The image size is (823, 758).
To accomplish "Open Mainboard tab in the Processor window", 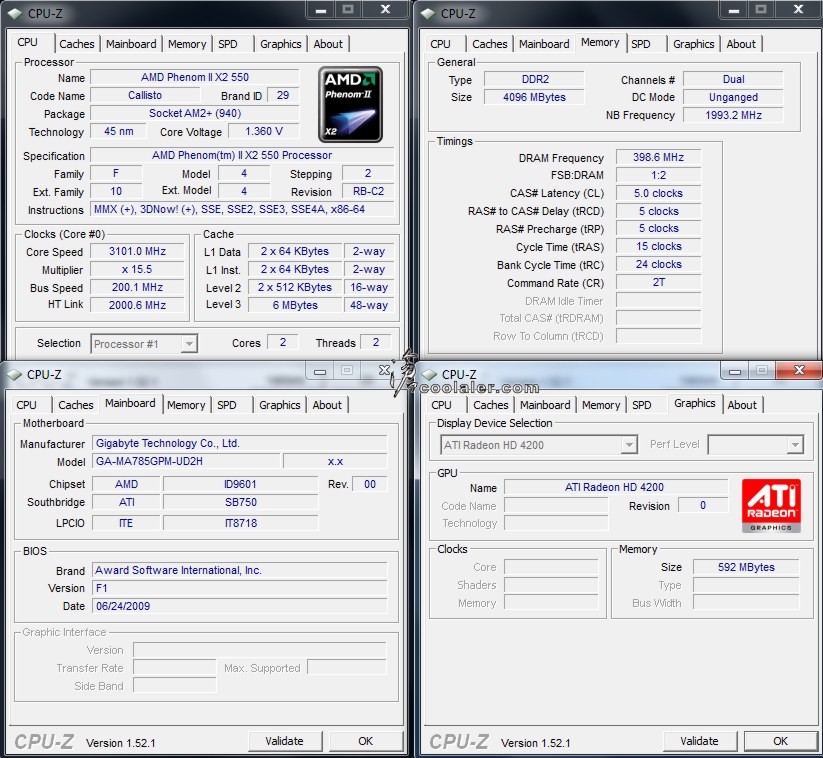I will (x=131, y=44).
